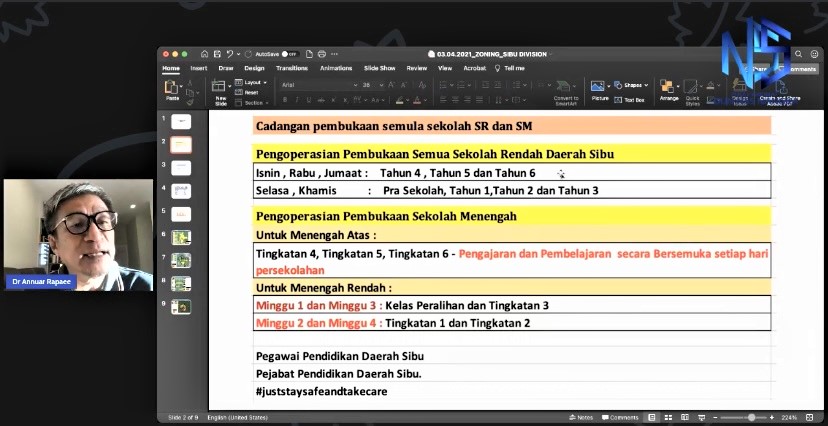The height and width of the screenshot is (426, 828).
Task: Open the Acrobat ribbon tab
Action: coord(475,68)
